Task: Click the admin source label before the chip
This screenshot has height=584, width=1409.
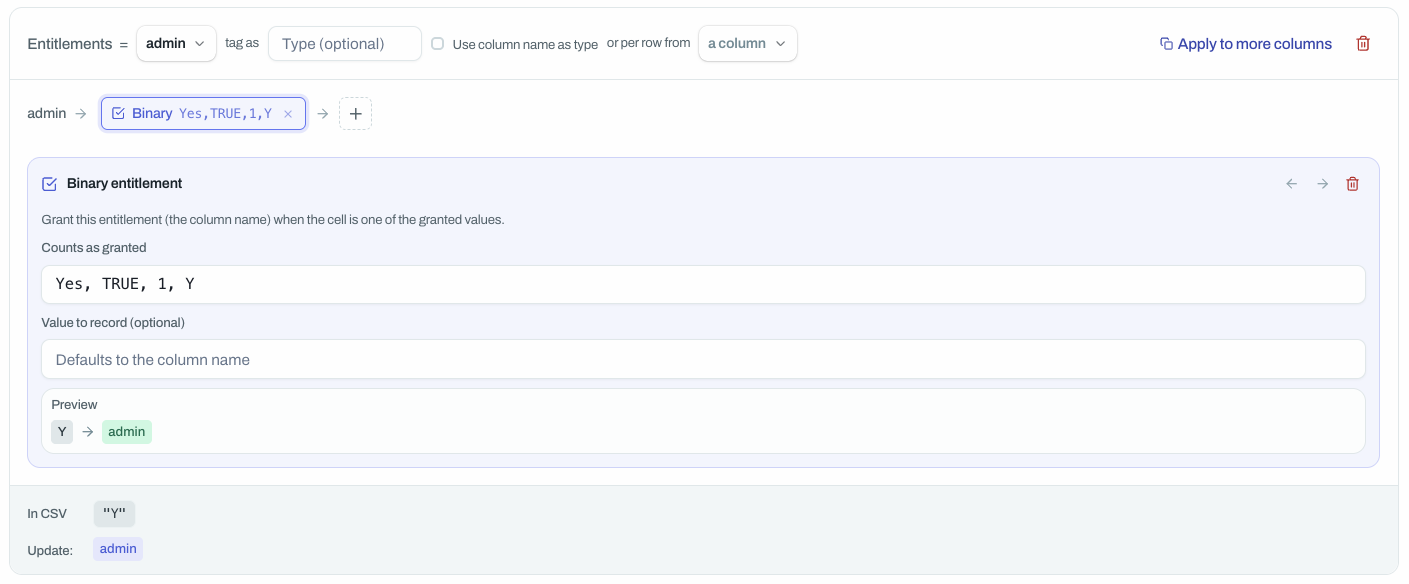Action: [47, 114]
